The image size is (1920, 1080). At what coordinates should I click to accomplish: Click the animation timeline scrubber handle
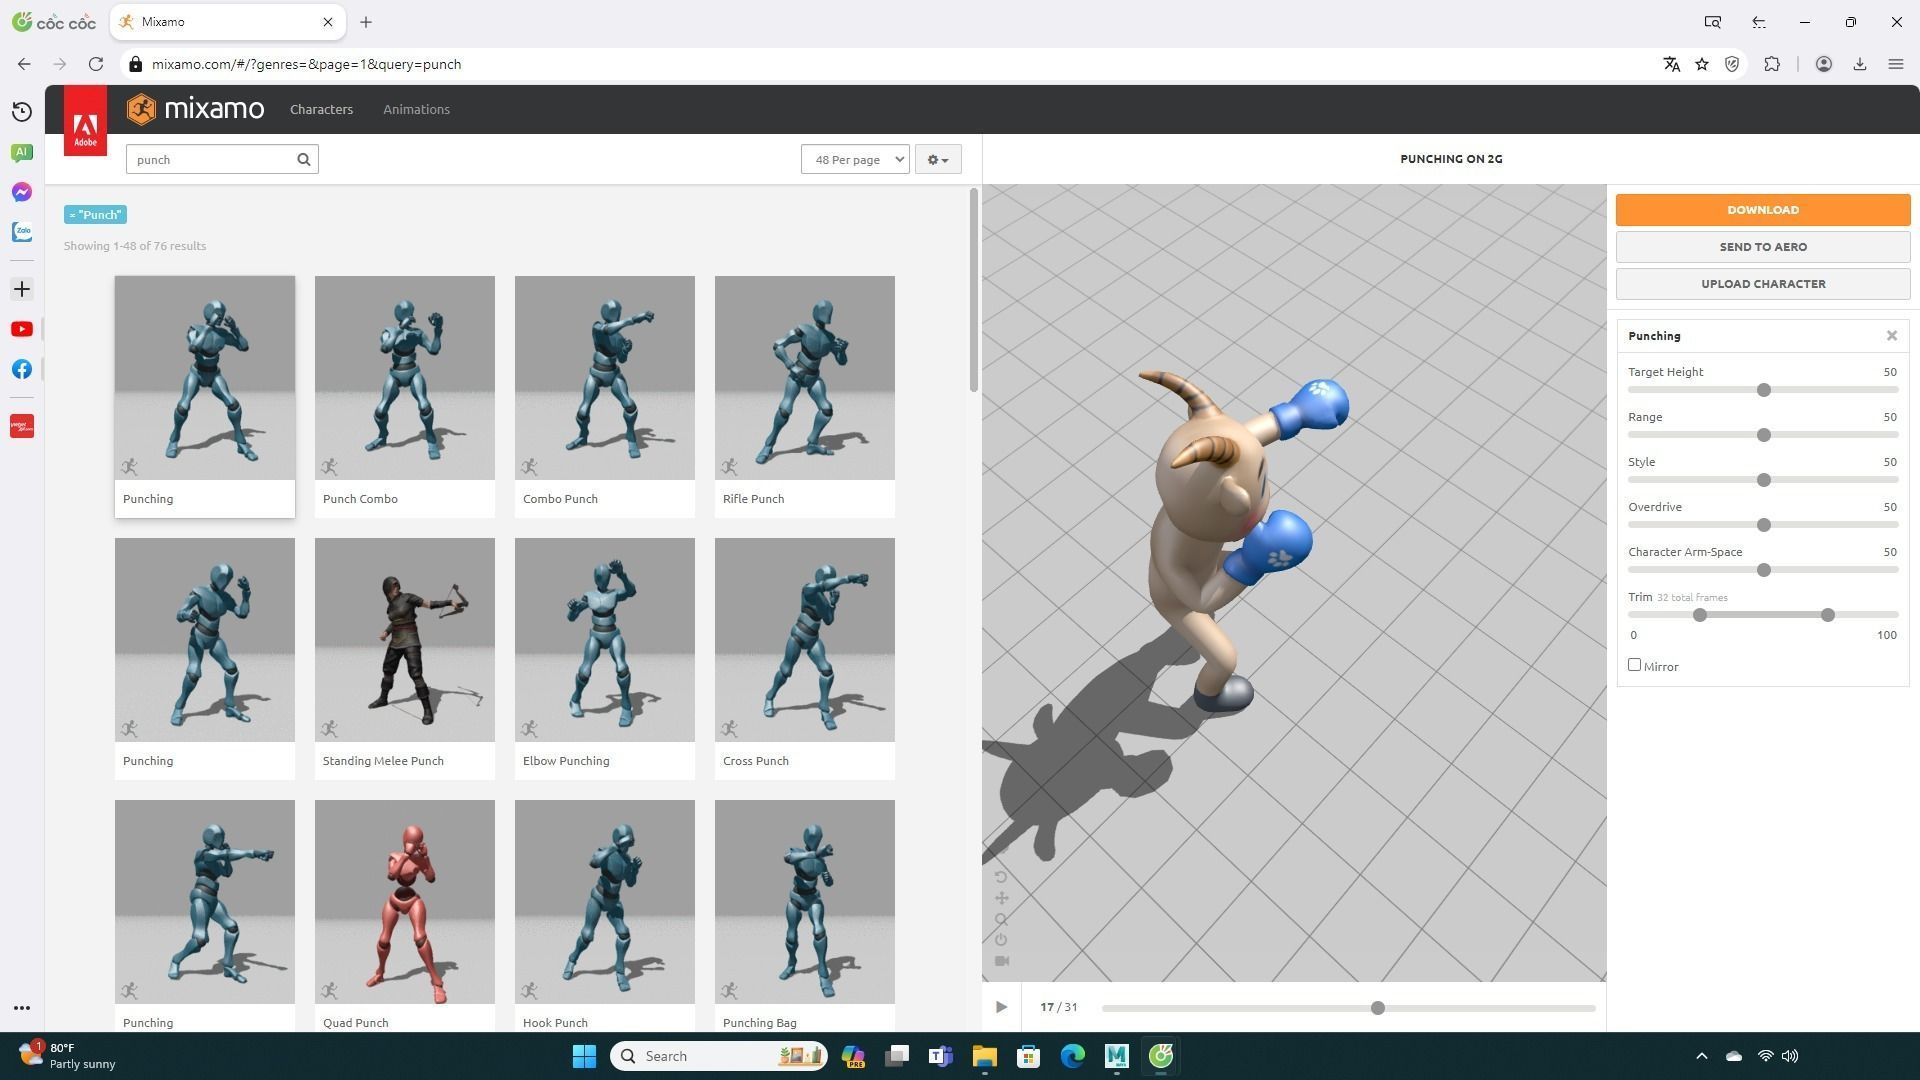coord(1378,1008)
